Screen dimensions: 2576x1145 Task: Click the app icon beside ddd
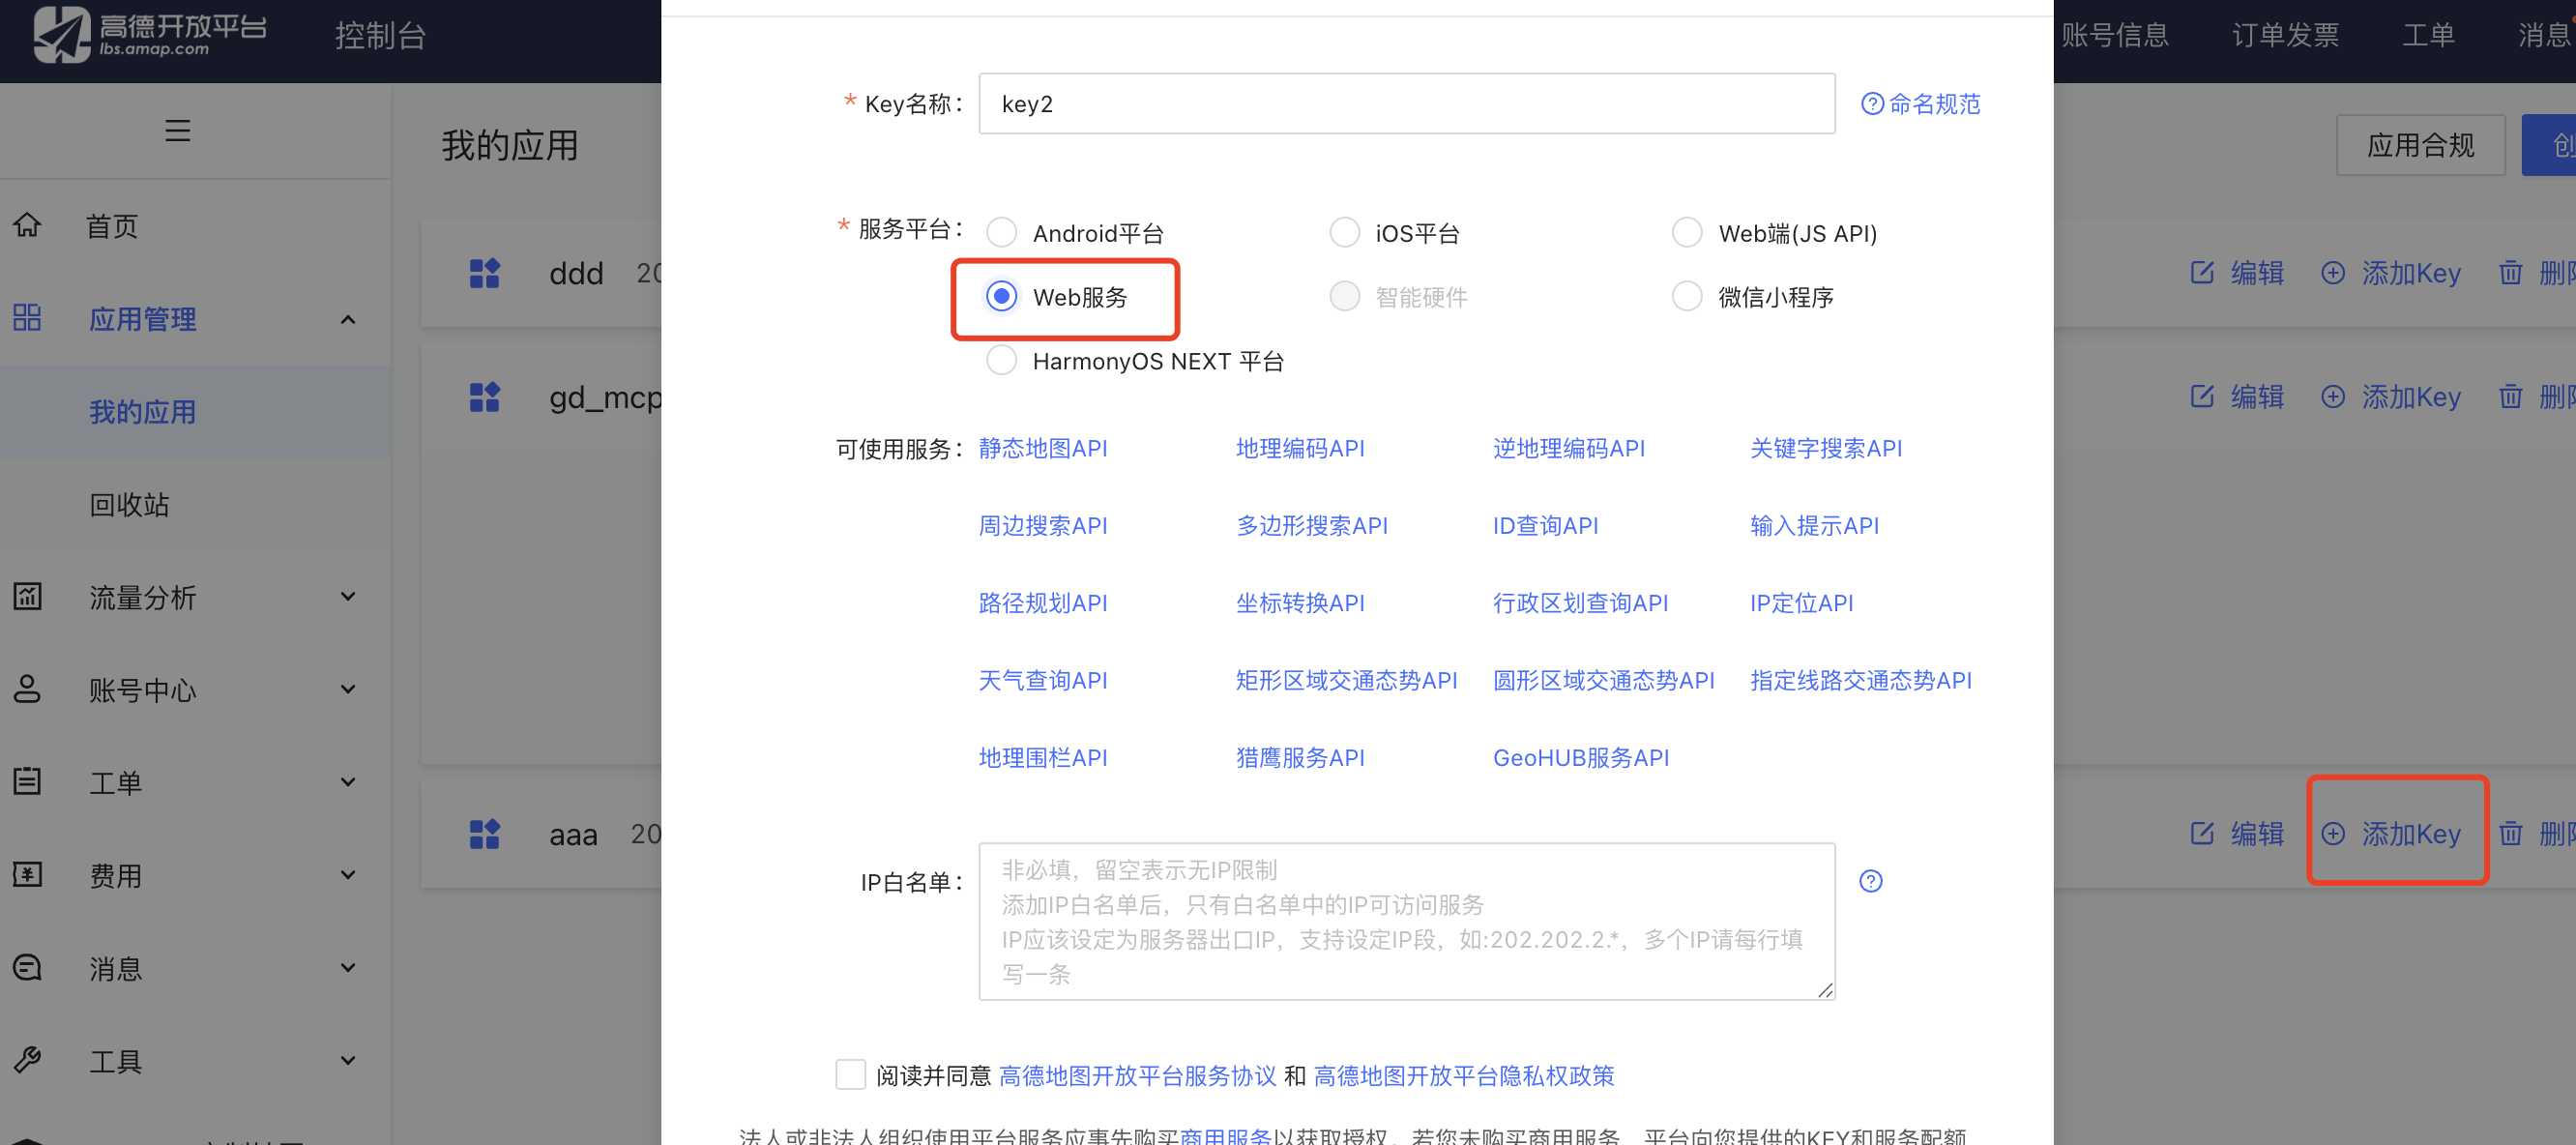[484, 273]
